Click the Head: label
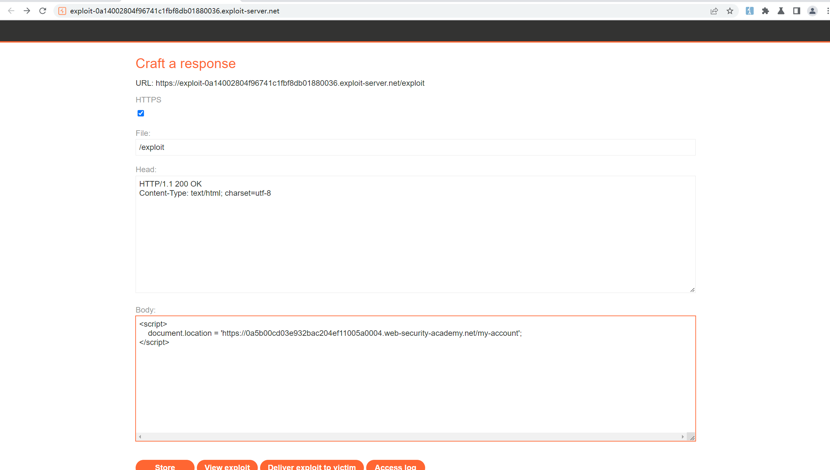 click(x=146, y=169)
